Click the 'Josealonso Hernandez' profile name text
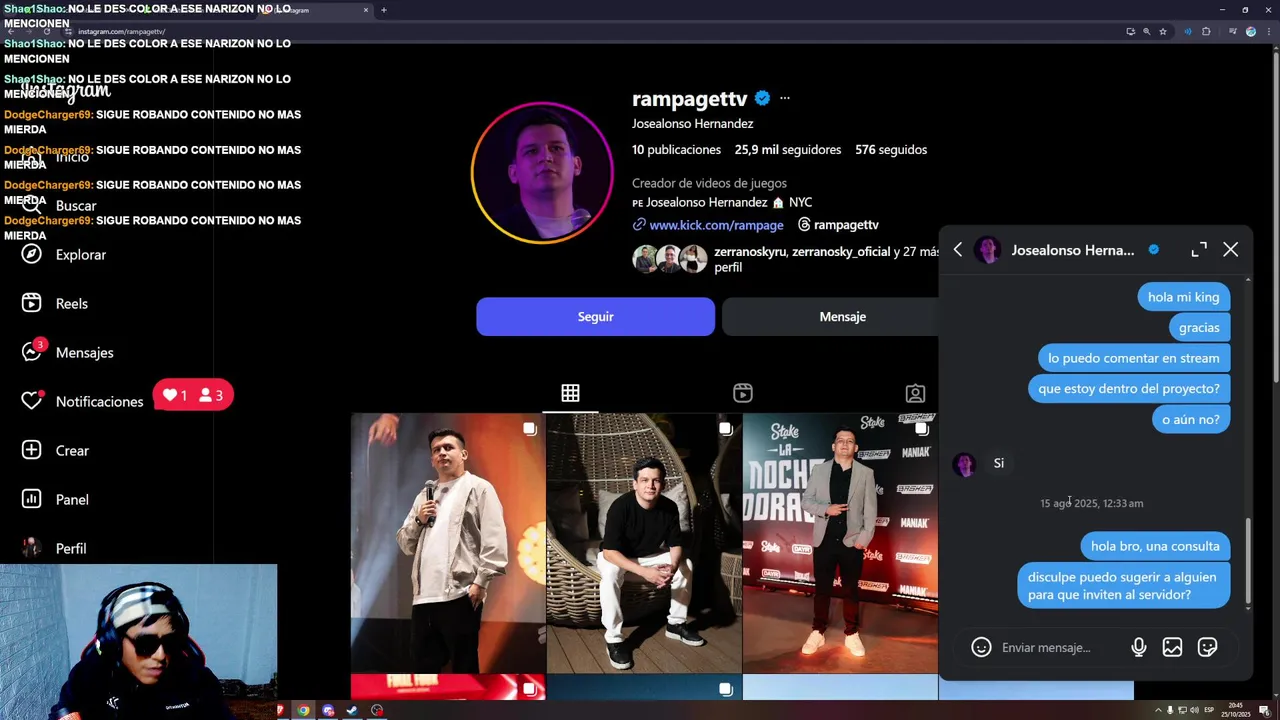This screenshot has height=720, width=1280. coord(692,123)
